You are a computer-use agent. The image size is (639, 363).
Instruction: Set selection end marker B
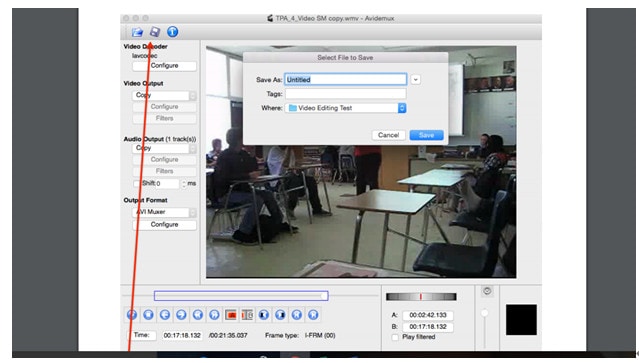247,315
